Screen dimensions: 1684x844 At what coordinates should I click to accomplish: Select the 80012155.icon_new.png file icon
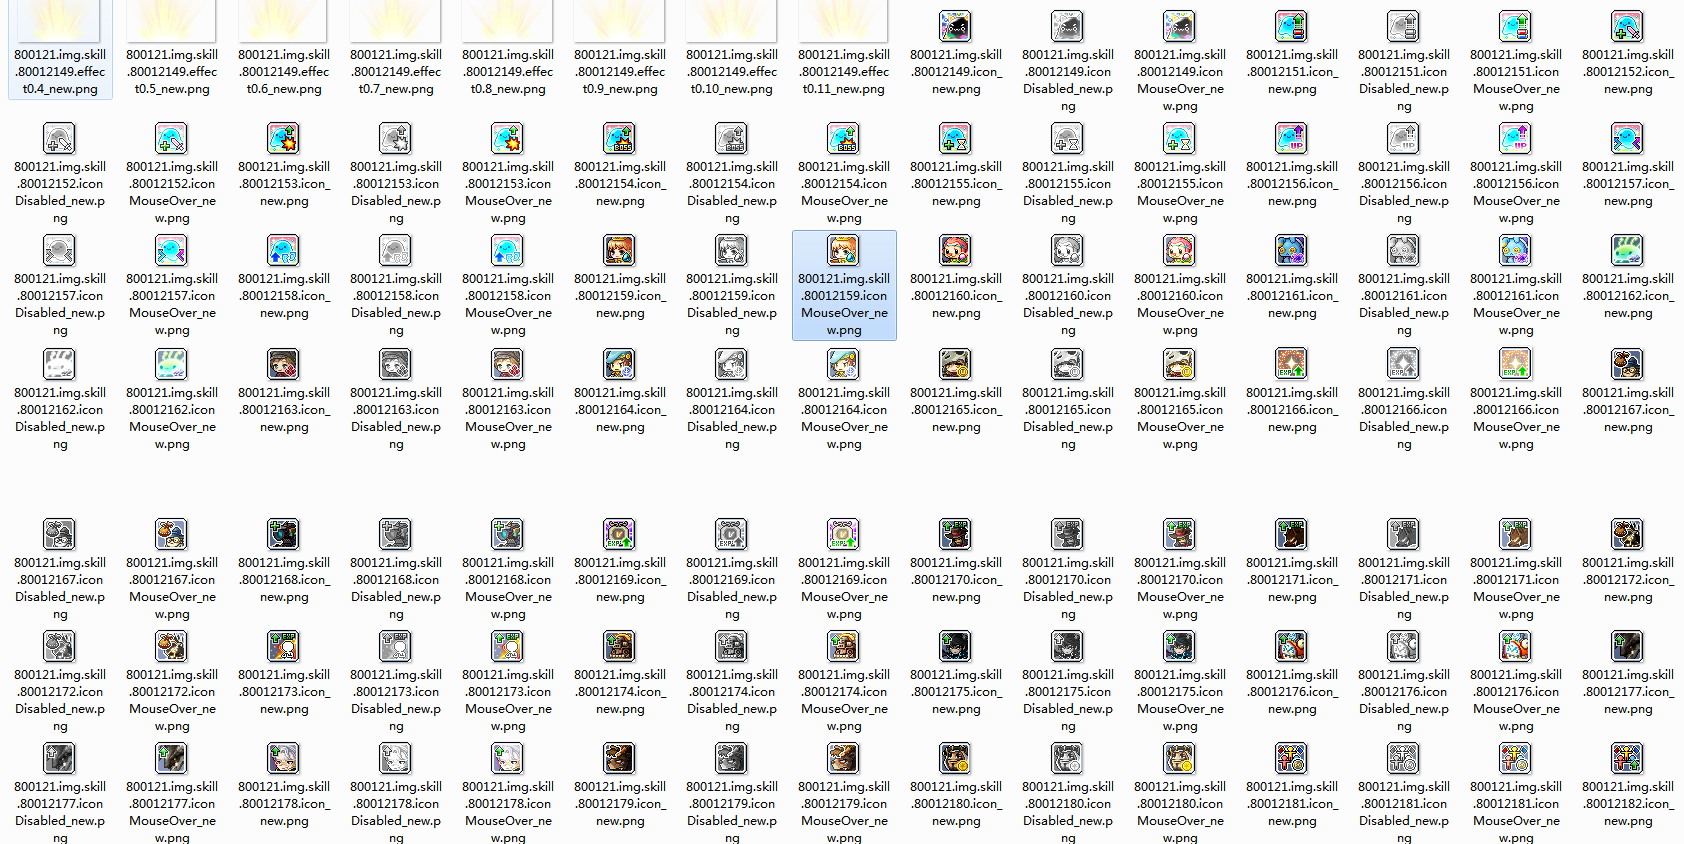coord(956,138)
